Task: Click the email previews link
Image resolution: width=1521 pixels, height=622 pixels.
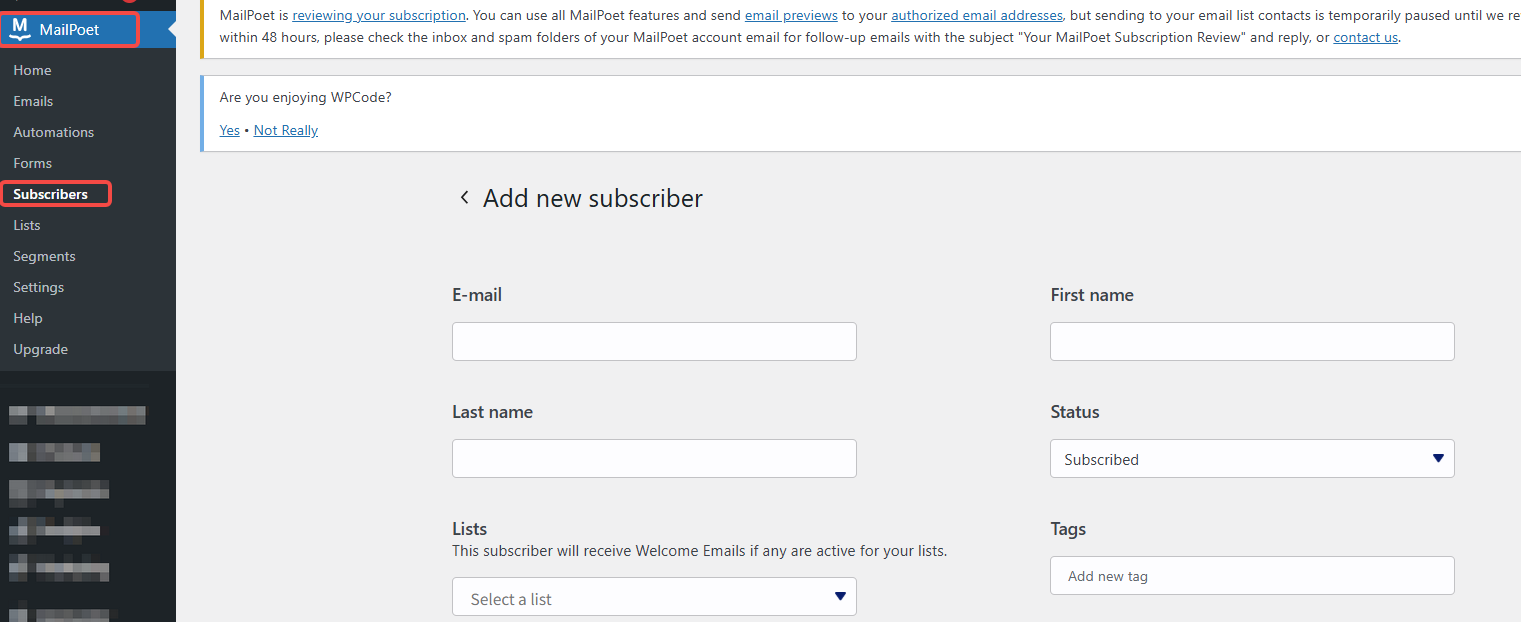Action: (791, 15)
